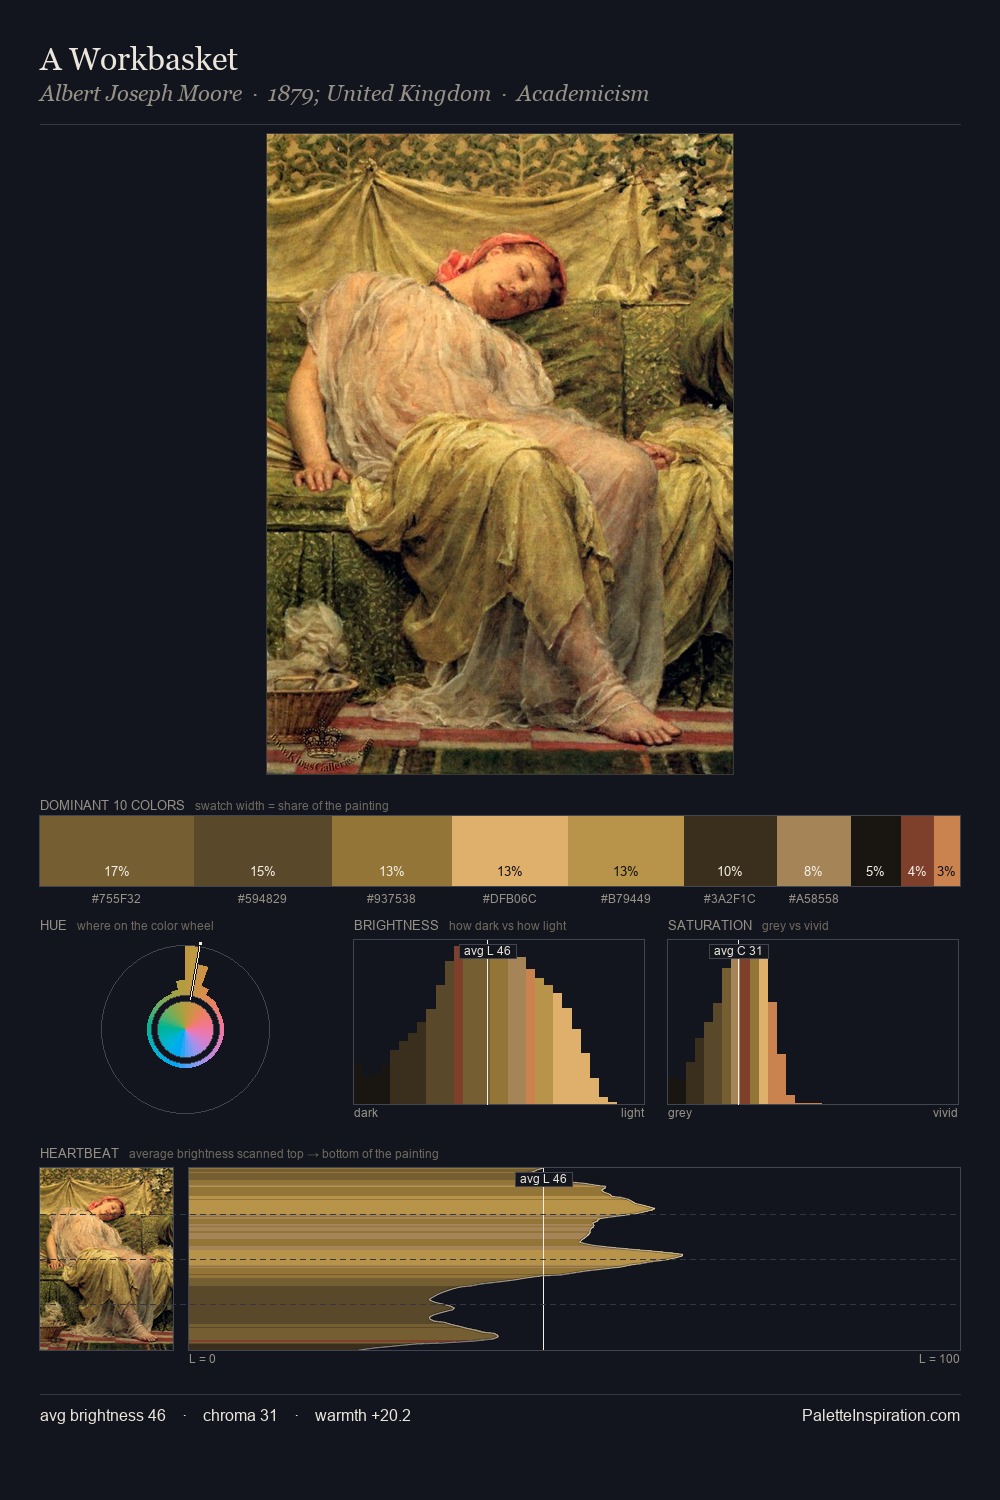1000x1500 pixels.
Task: Choose the 8% swatch #A58558
Action: point(814,851)
